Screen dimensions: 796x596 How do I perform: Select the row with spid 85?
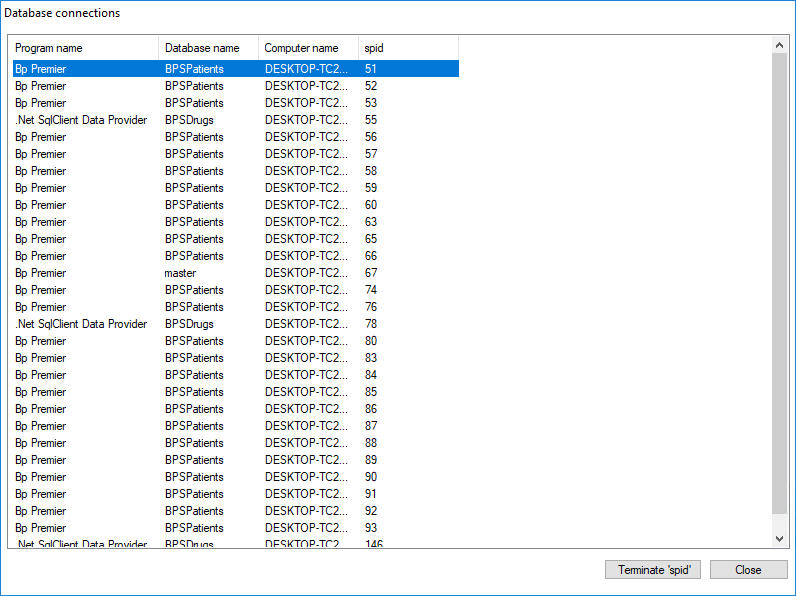click(236, 392)
